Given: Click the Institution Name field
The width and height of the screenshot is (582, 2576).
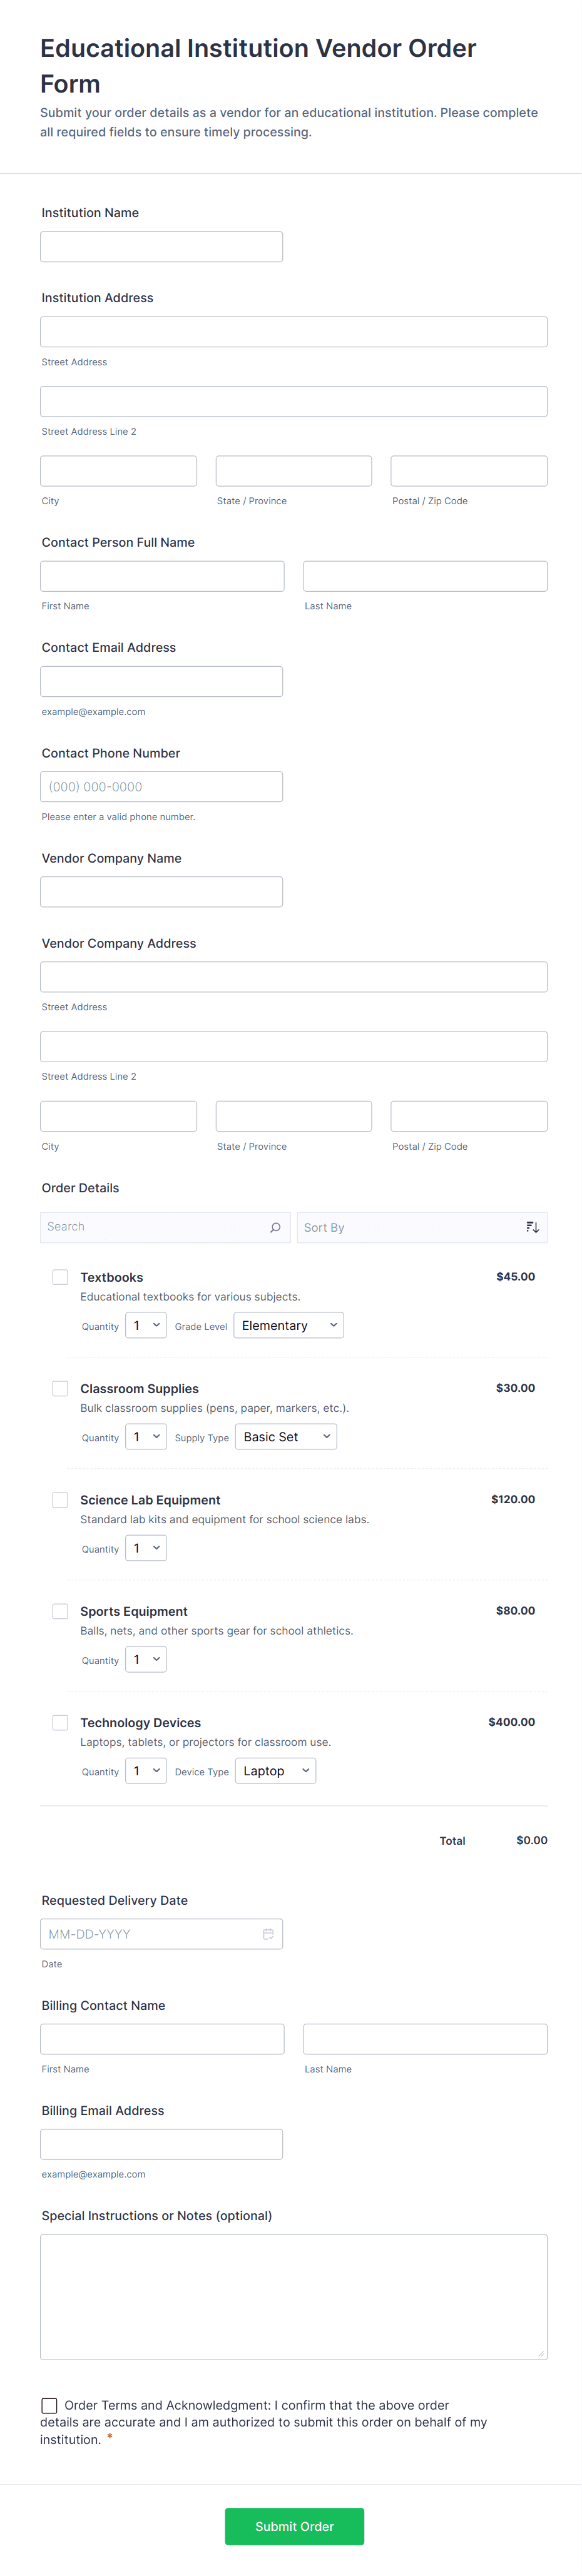Looking at the screenshot, I should pyautogui.click(x=161, y=247).
